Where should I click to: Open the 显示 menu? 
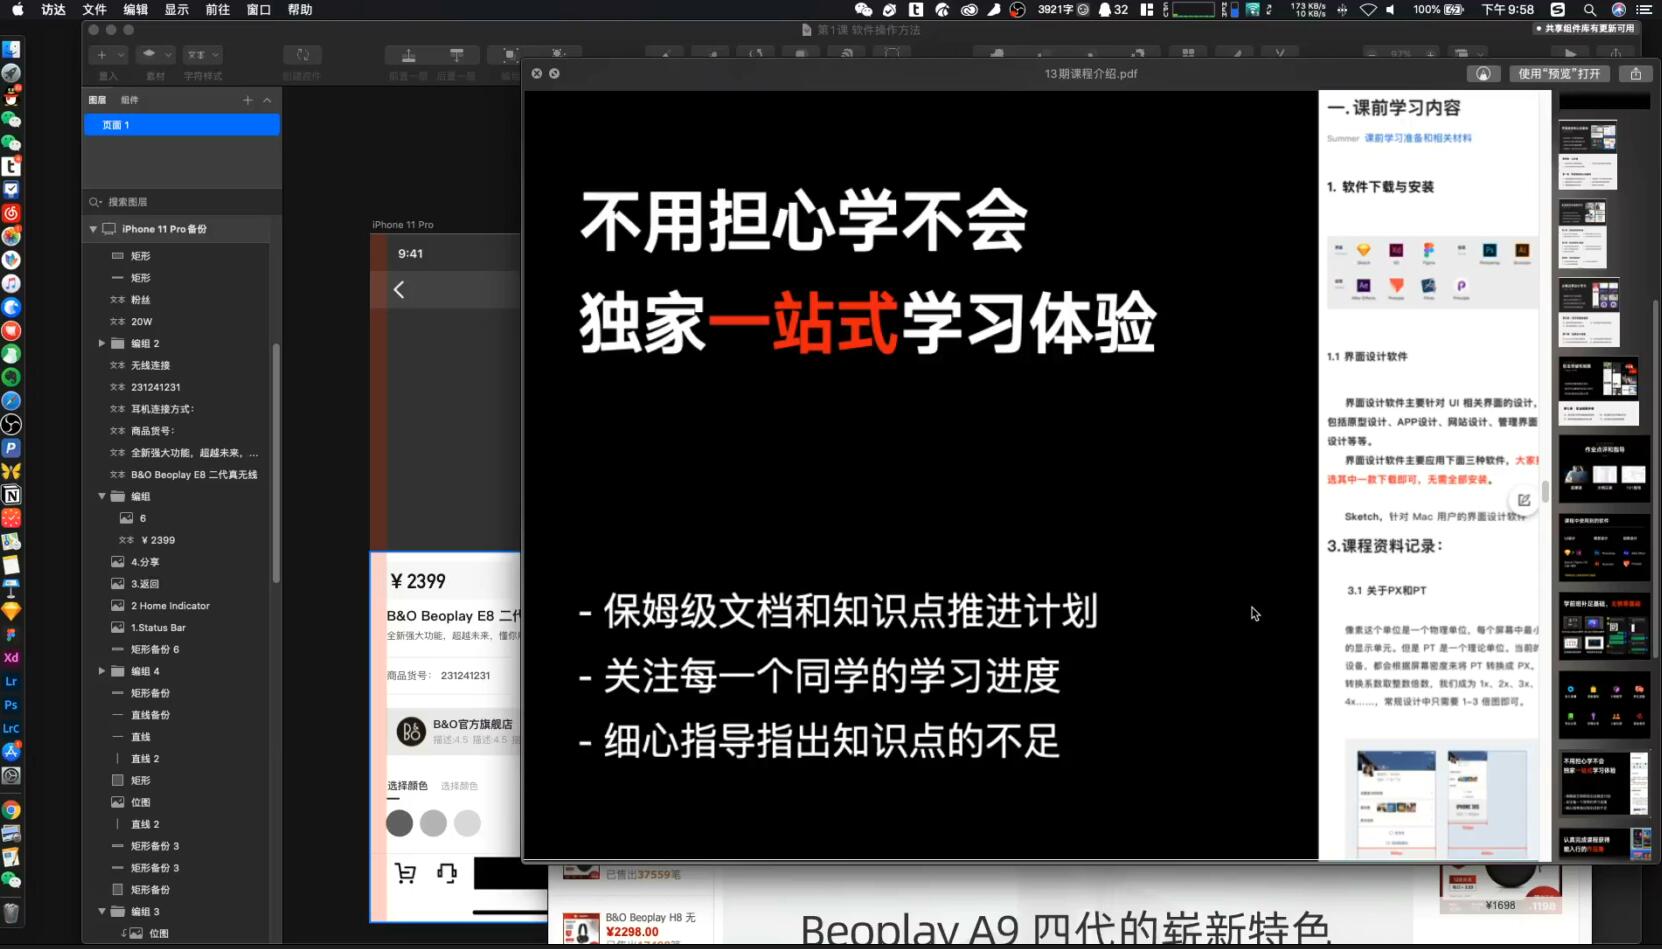(176, 9)
